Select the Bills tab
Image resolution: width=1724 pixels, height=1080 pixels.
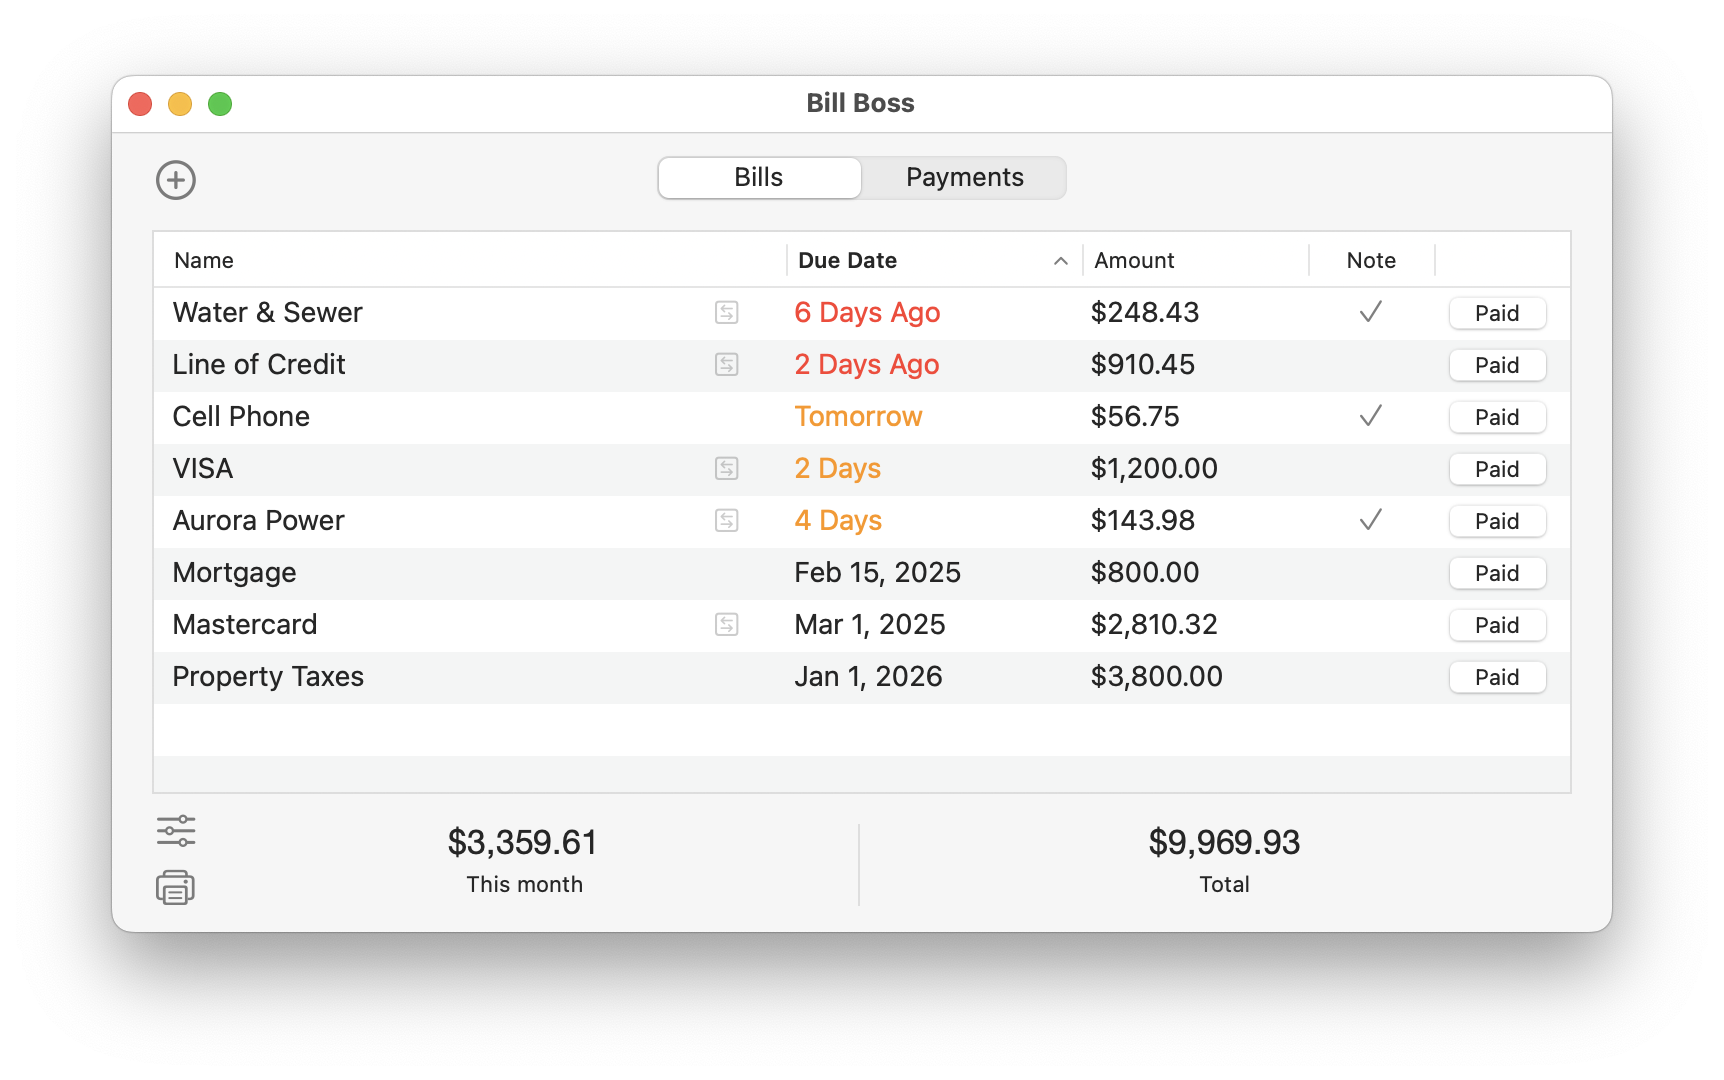758,177
